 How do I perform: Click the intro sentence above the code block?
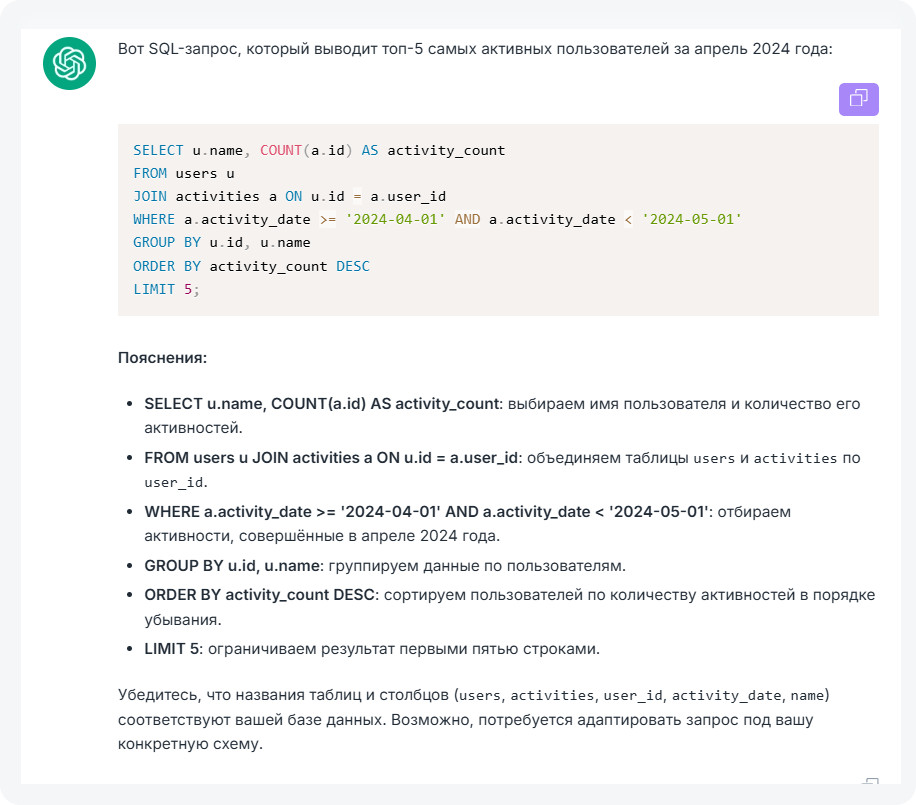(x=475, y=48)
